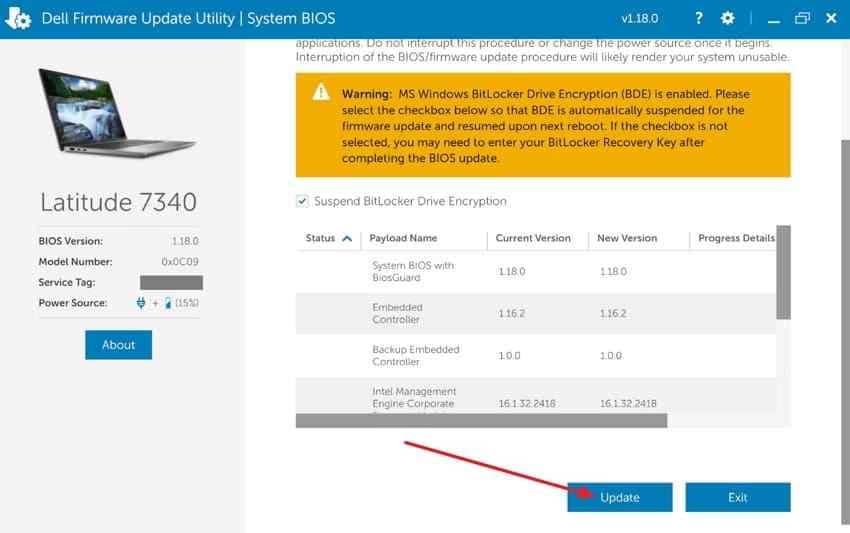The image size is (850, 533).
Task: Click the Update button
Action: pyautogui.click(x=620, y=497)
